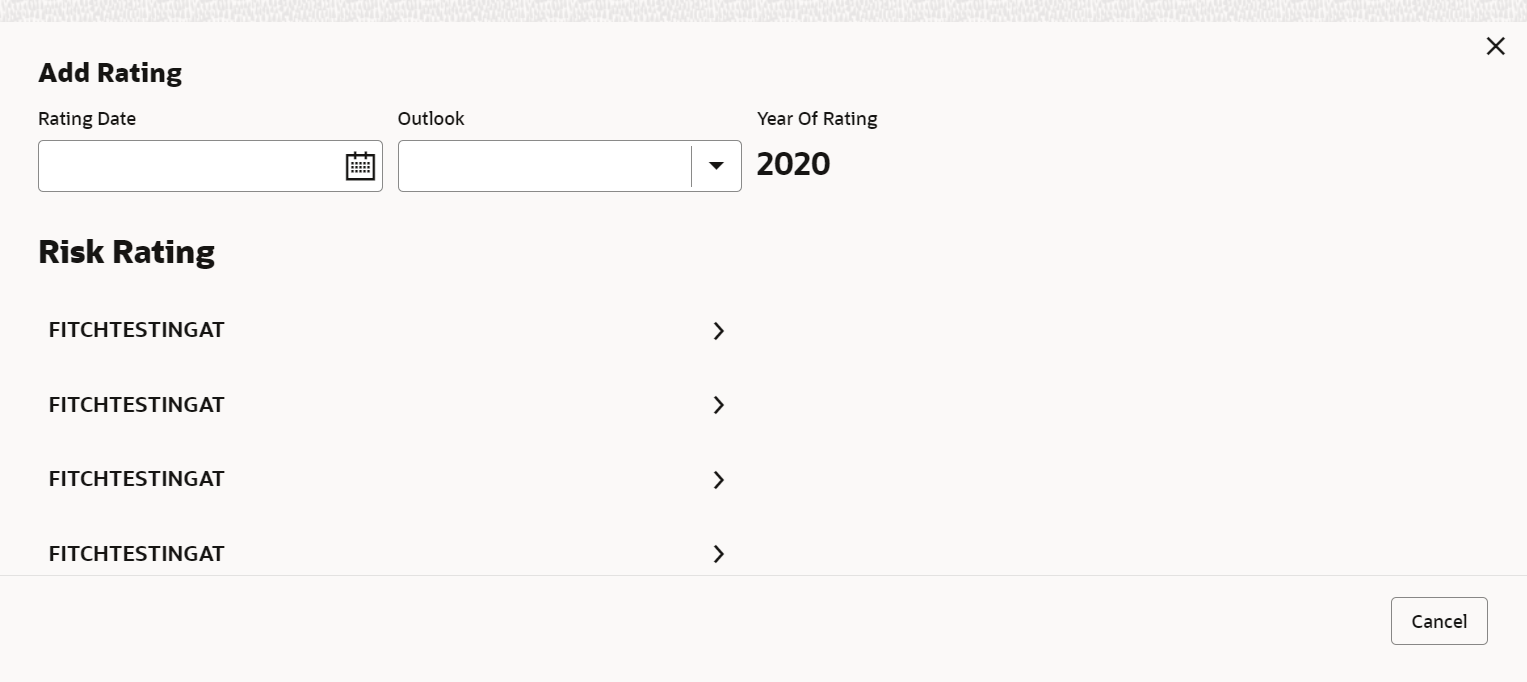
Task: Expand the second FITCHTESTINGAT chevron arrow
Action: pos(718,405)
